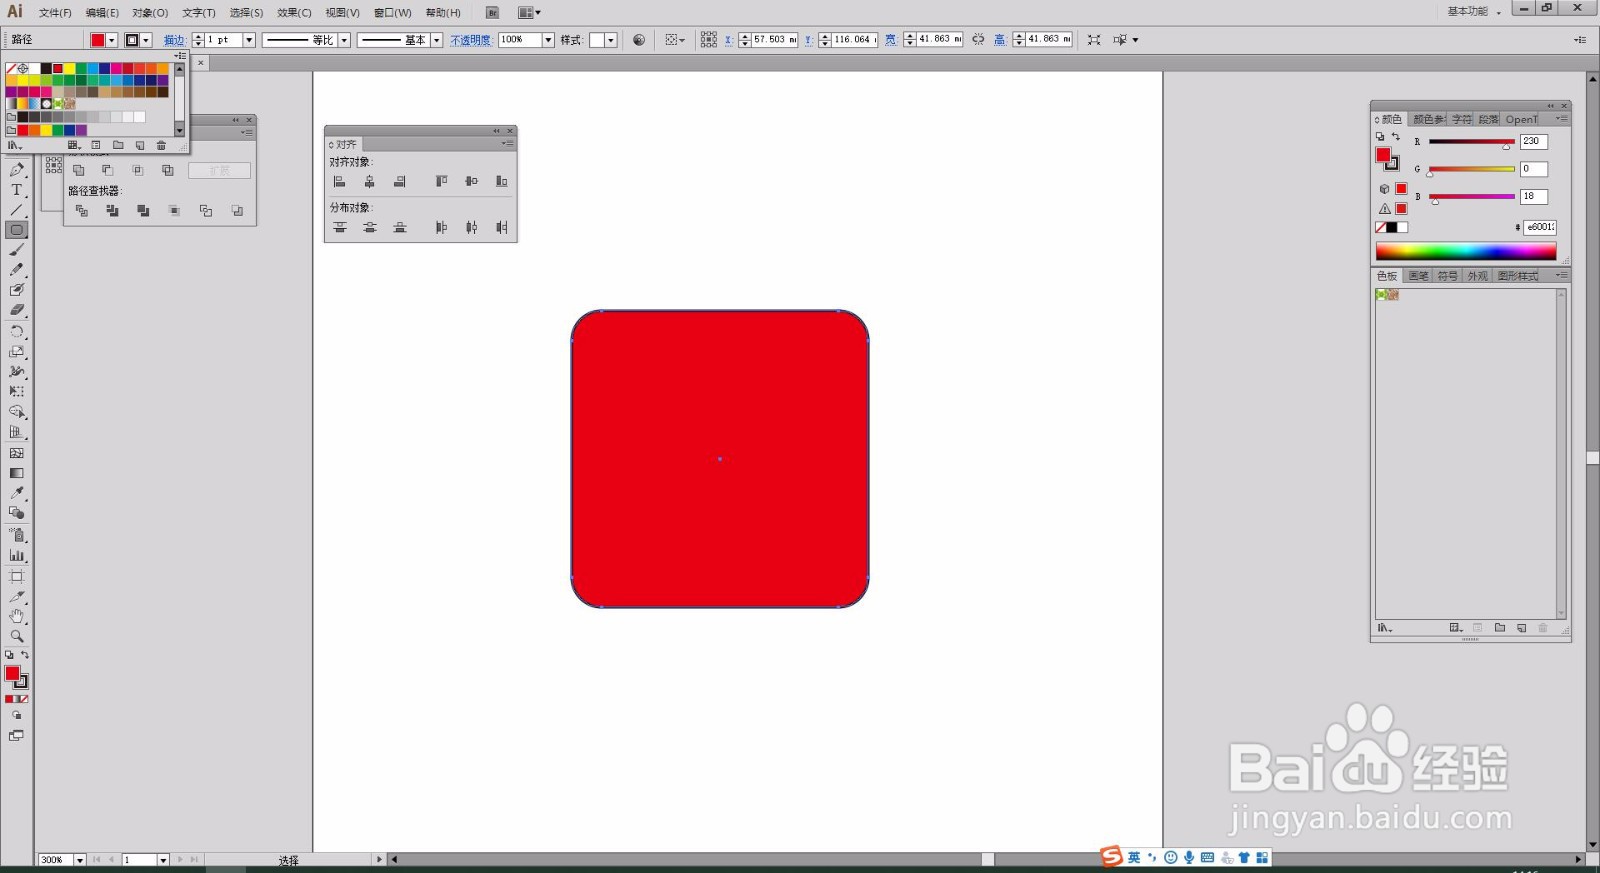
Task: Reset to default fill and stroke in toolbar
Action: [x=9, y=655]
